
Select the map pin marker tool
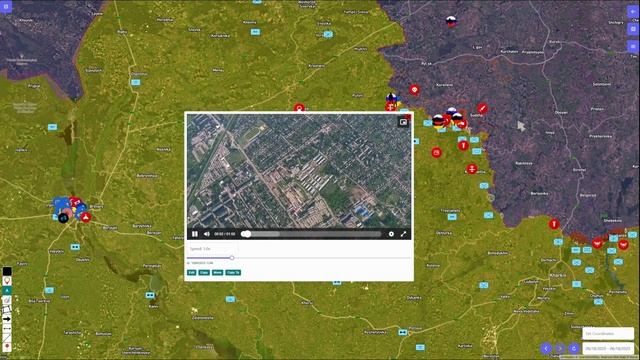[x=7, y=281]
